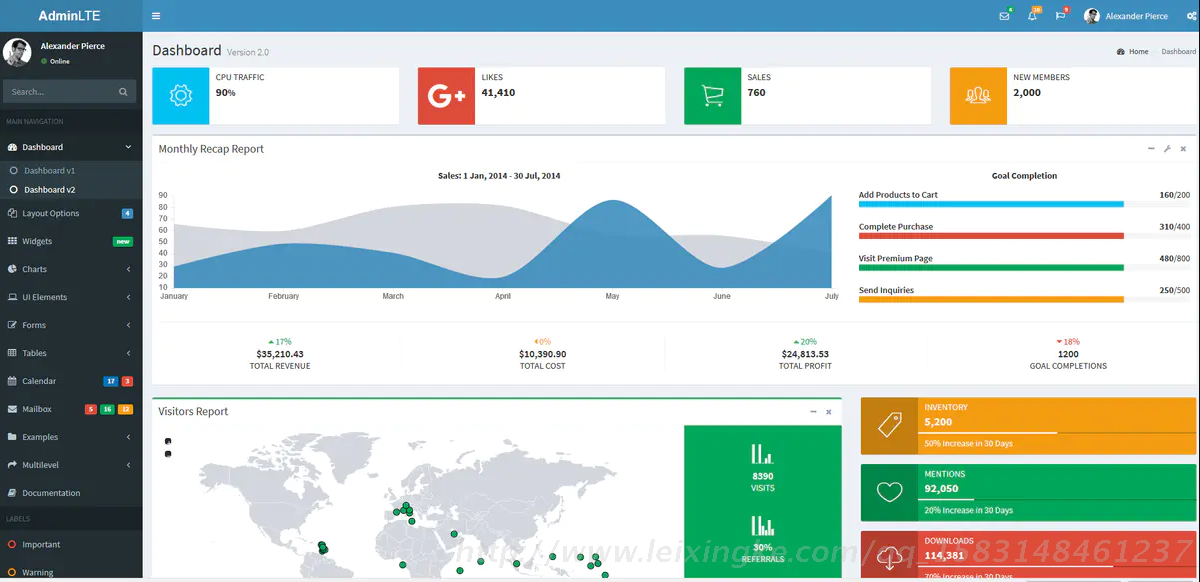
Task: Click the sidebar Search input field
Action: pyautogui.click(x=60, y=92)
